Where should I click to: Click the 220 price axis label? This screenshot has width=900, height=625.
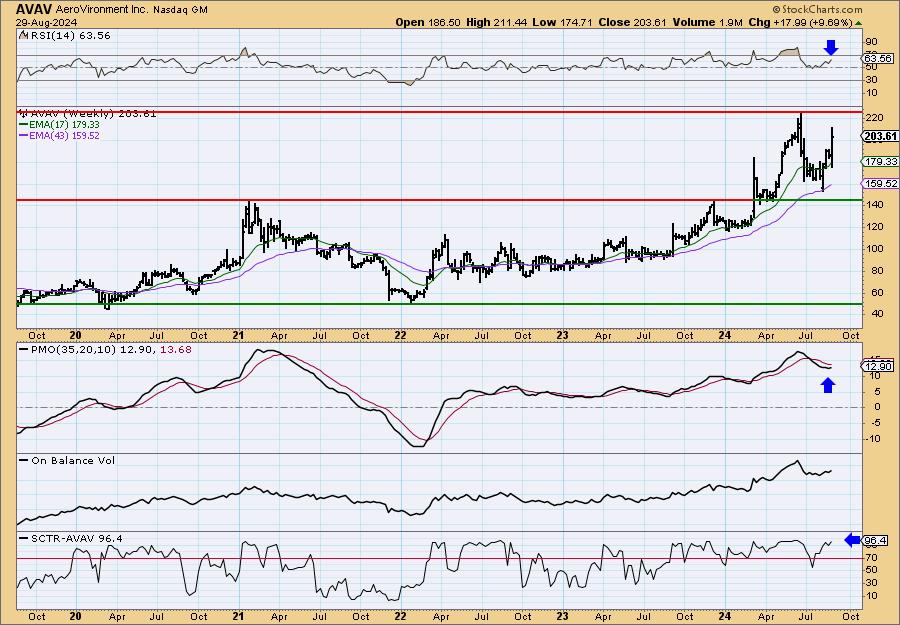click(x=873, y=118)
